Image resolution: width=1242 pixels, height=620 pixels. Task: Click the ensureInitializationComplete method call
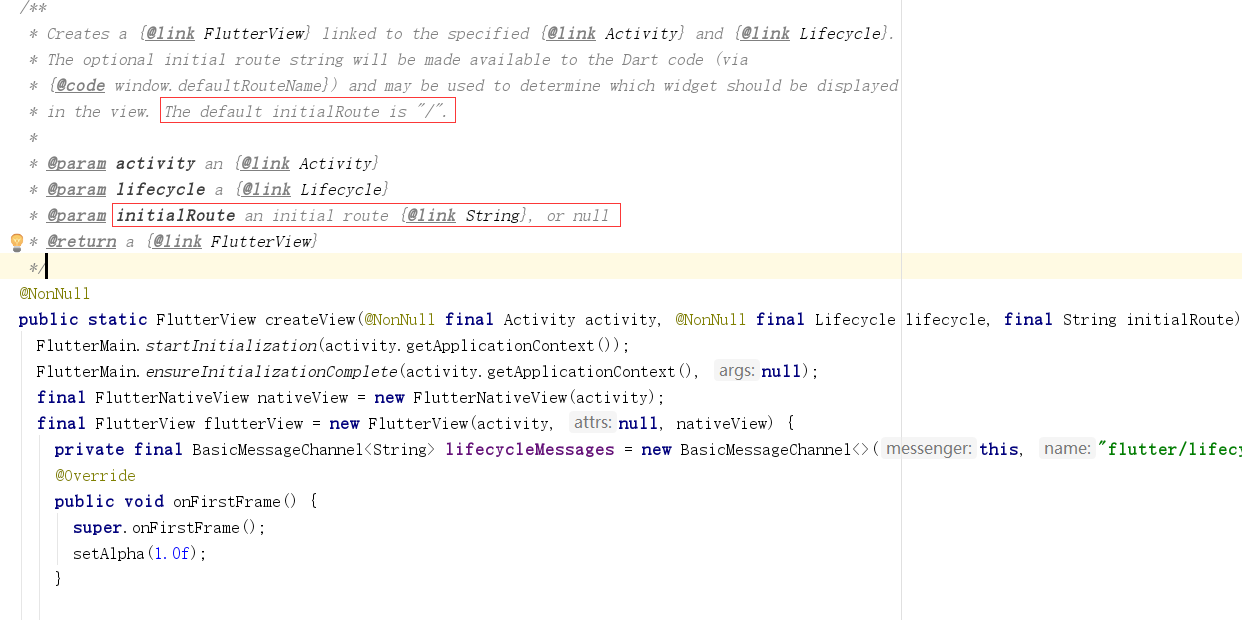272,372
